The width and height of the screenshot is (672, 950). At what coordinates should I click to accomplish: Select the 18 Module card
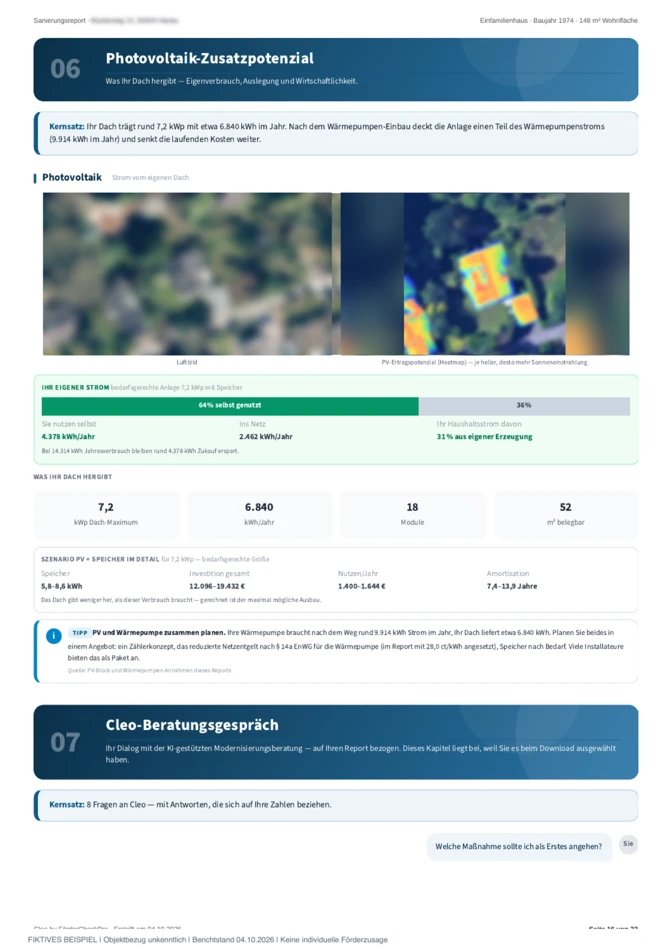coord(413,514)
